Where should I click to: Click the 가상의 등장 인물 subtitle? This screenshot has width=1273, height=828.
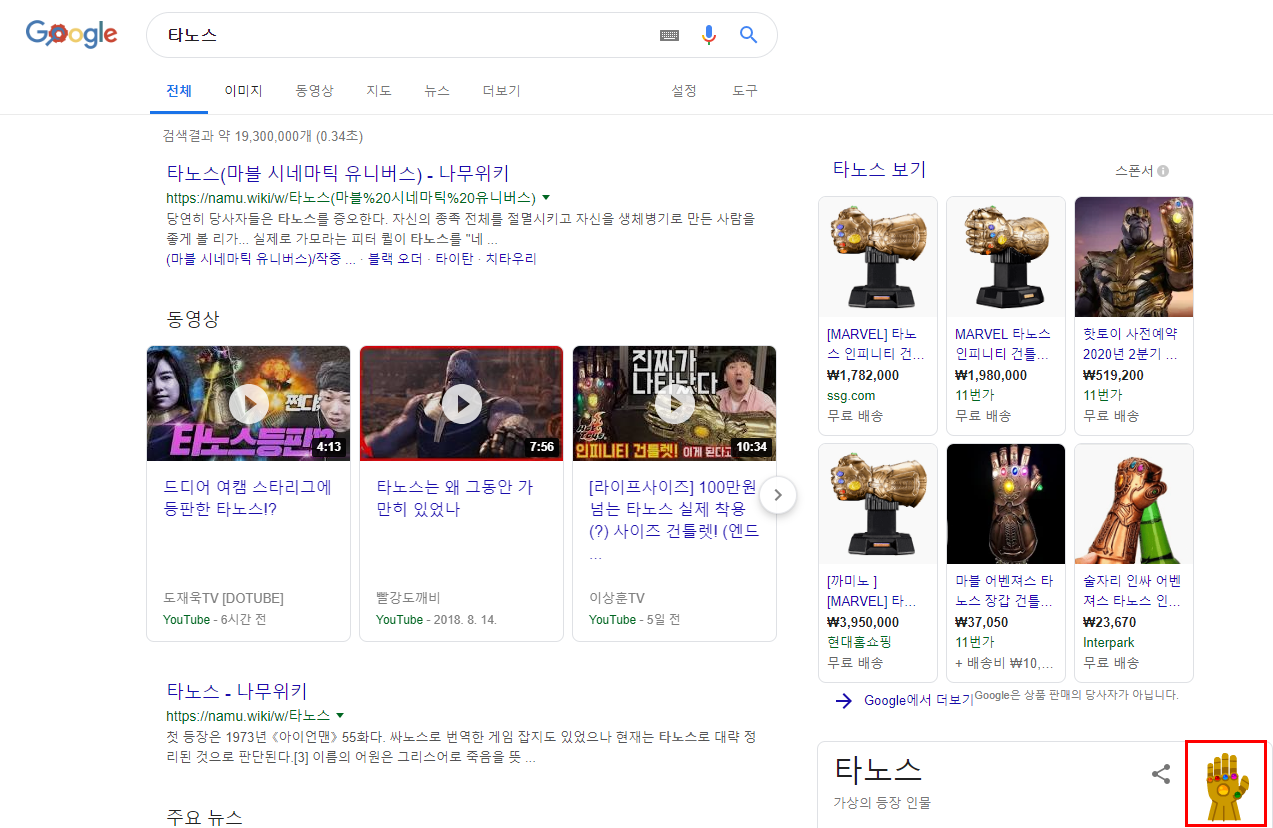point(882,802)
